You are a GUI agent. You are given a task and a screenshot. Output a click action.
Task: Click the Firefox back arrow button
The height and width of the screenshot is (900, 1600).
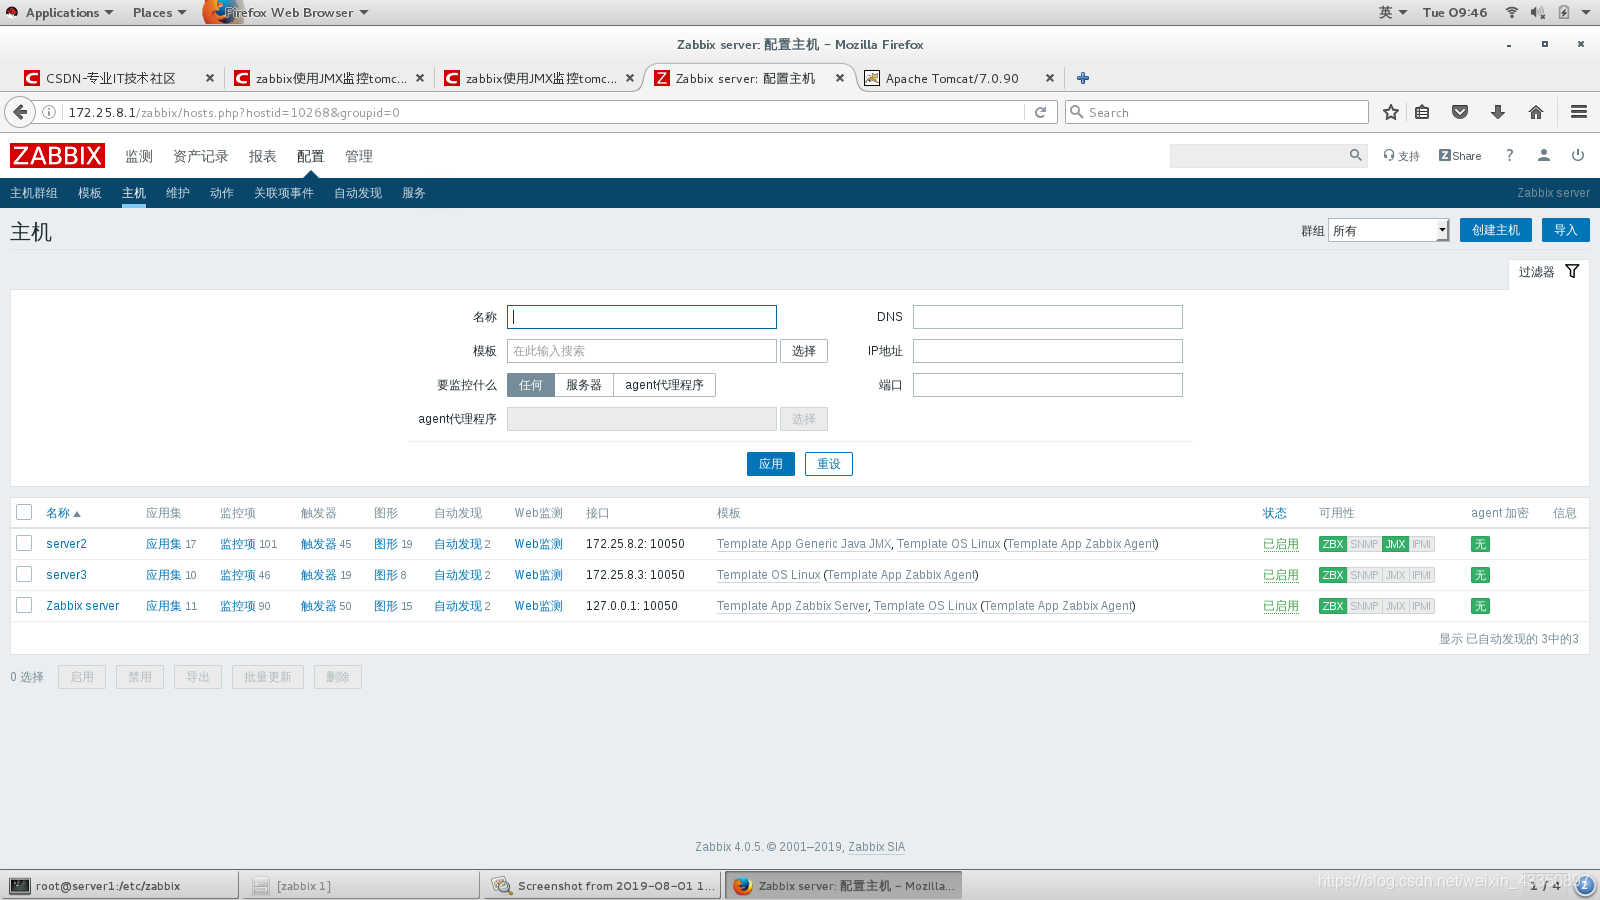click(x=20, y=112)
